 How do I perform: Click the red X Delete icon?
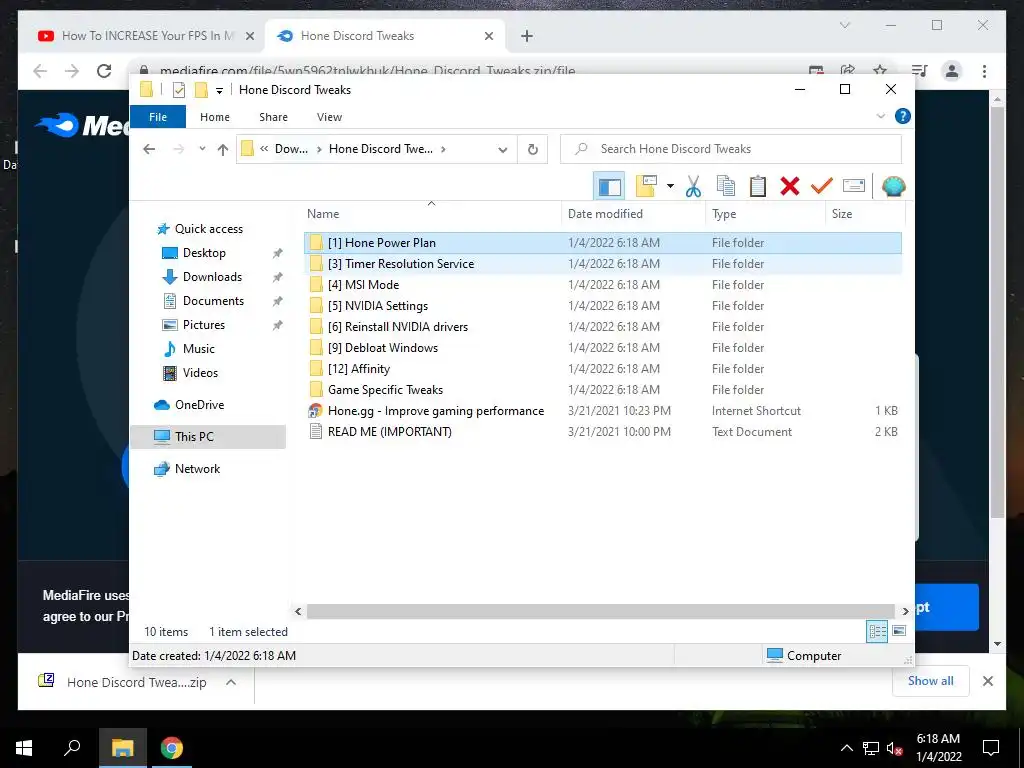pyautogui.click(x=790, y=187)
